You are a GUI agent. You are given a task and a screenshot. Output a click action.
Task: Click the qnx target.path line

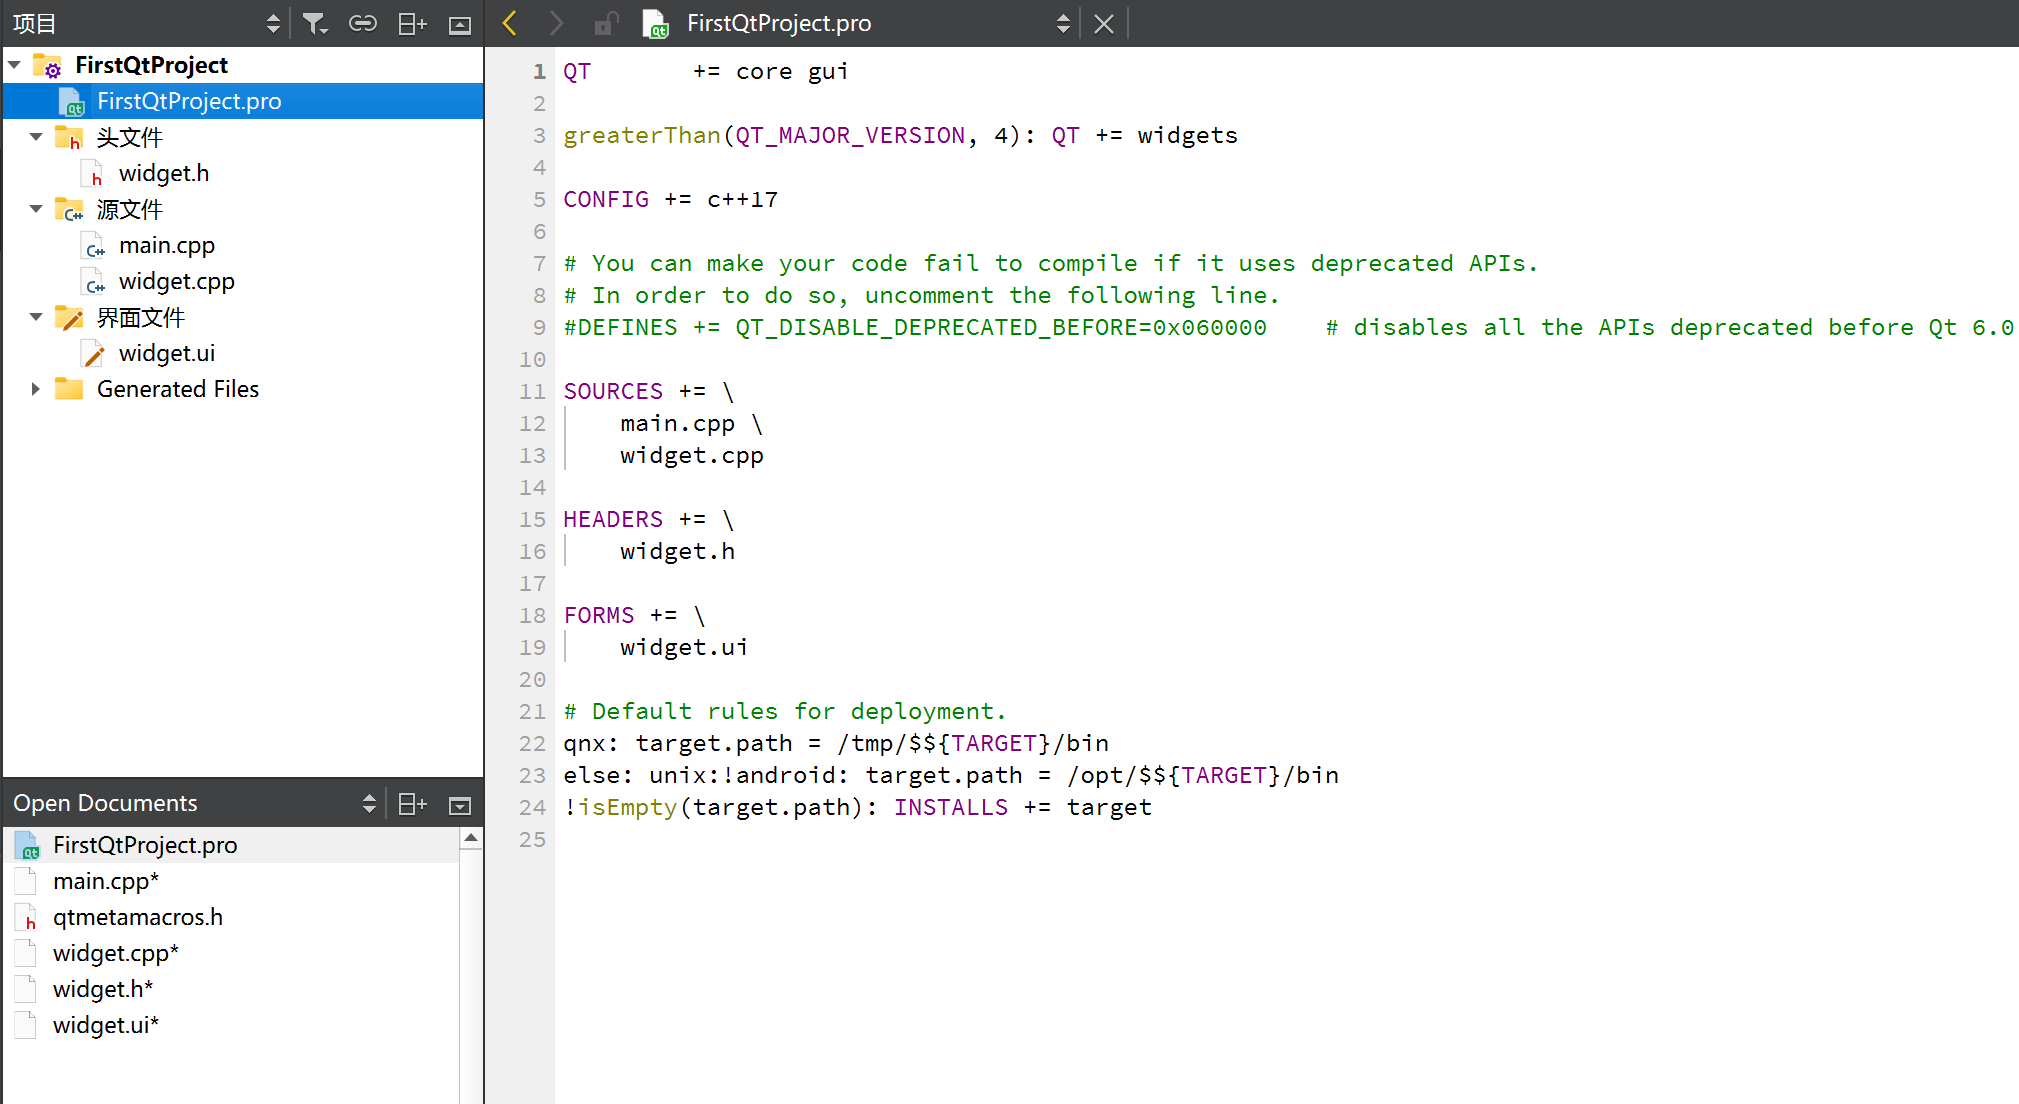click(836, 743)
